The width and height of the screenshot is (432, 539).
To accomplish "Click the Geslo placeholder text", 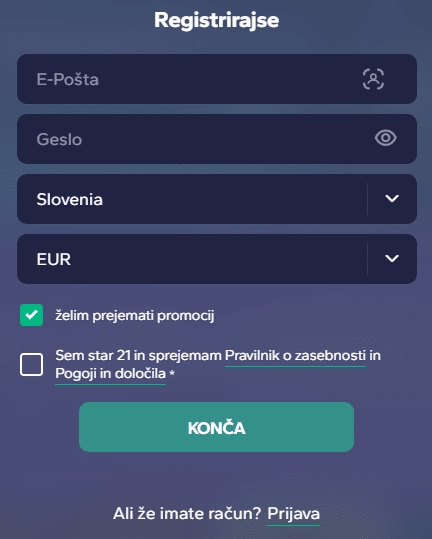I will pos(59,140).
